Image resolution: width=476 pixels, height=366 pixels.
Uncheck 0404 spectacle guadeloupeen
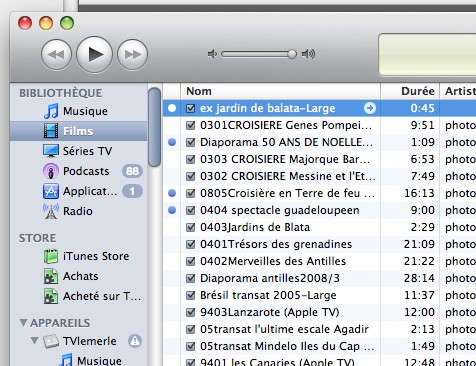coord(190,210)
